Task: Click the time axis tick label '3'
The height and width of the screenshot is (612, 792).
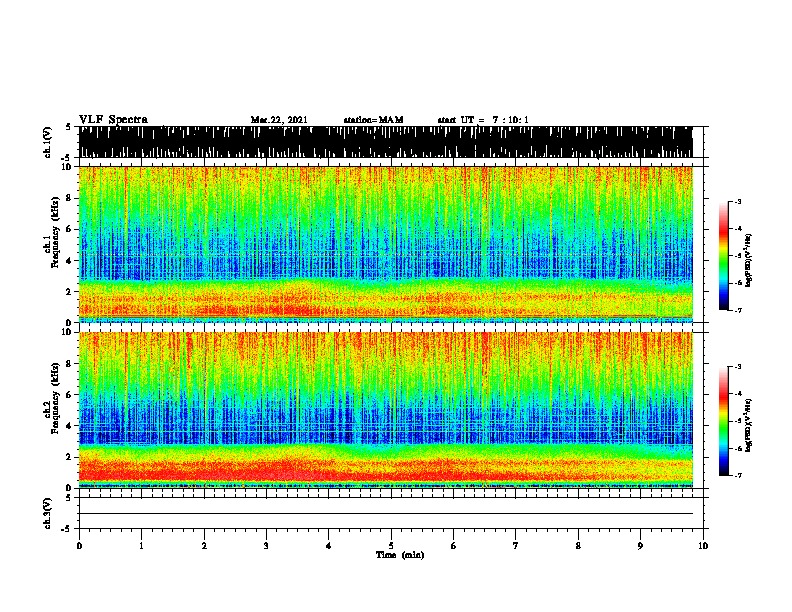Action: click(x=266, y=546)
